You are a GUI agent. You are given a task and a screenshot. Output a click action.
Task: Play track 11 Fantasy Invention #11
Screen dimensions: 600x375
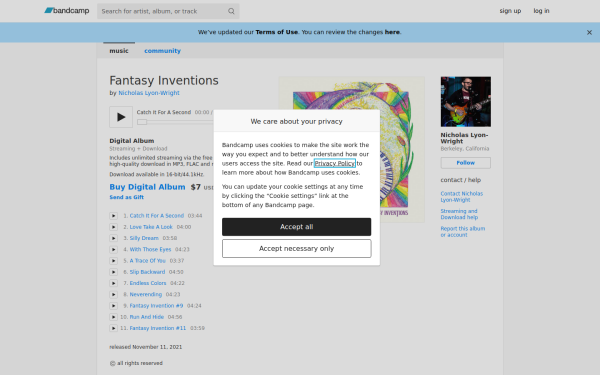click(114, 328)
